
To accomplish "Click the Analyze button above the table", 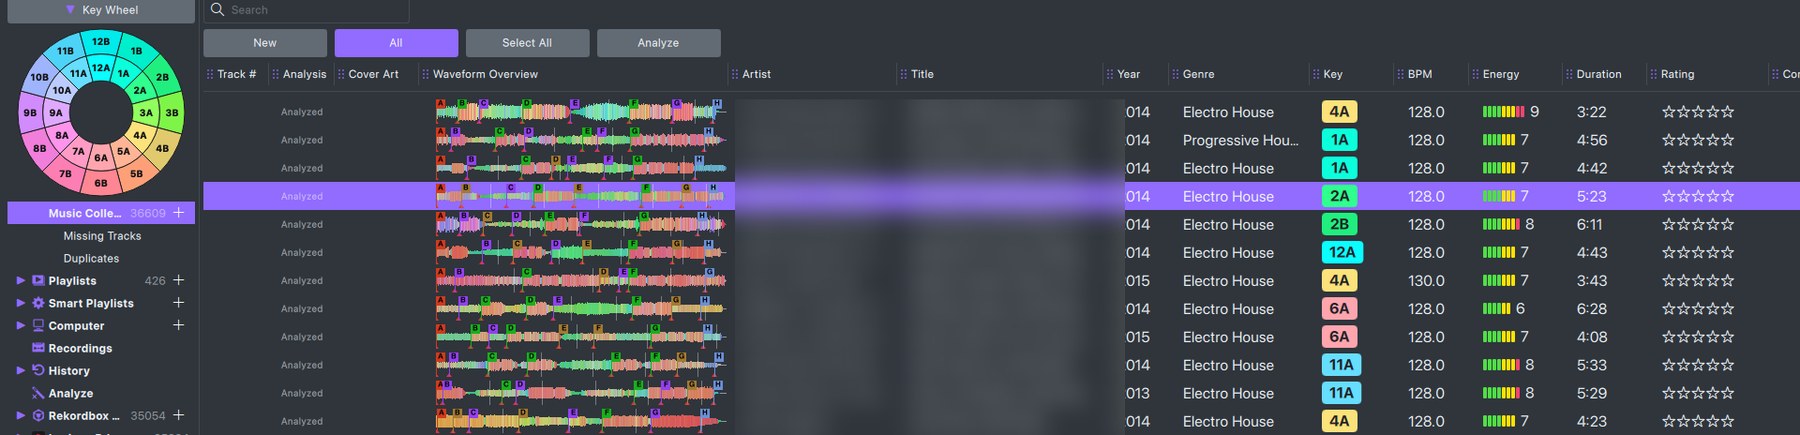I will [x=658, y=43].
